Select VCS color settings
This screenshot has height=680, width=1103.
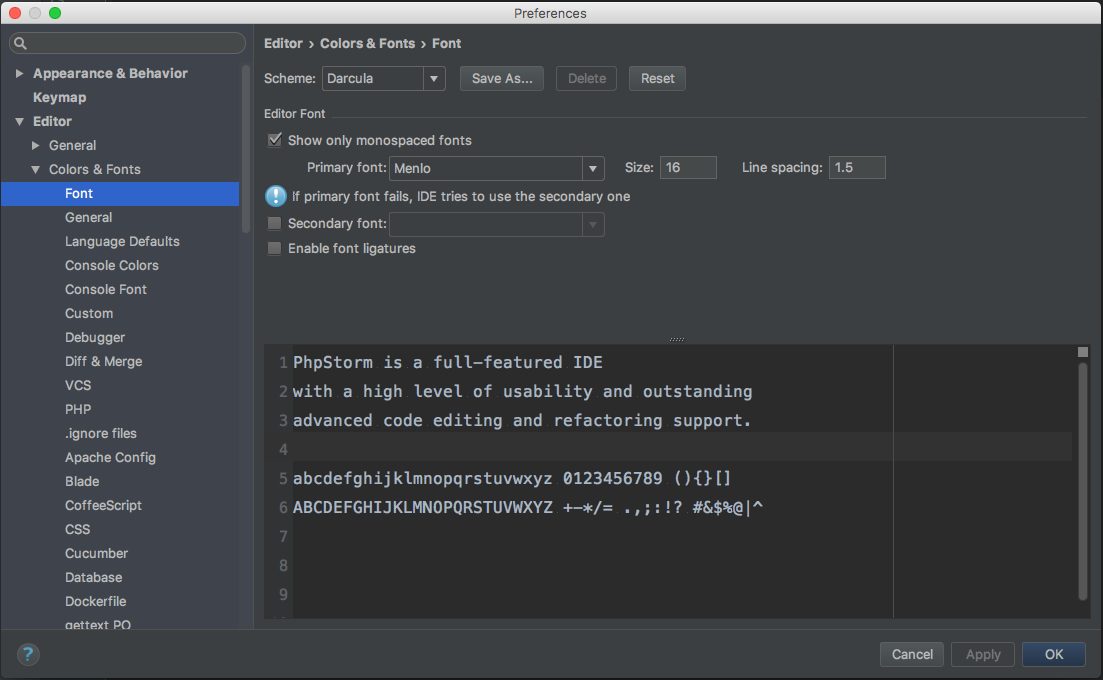[x=78, y=385]
